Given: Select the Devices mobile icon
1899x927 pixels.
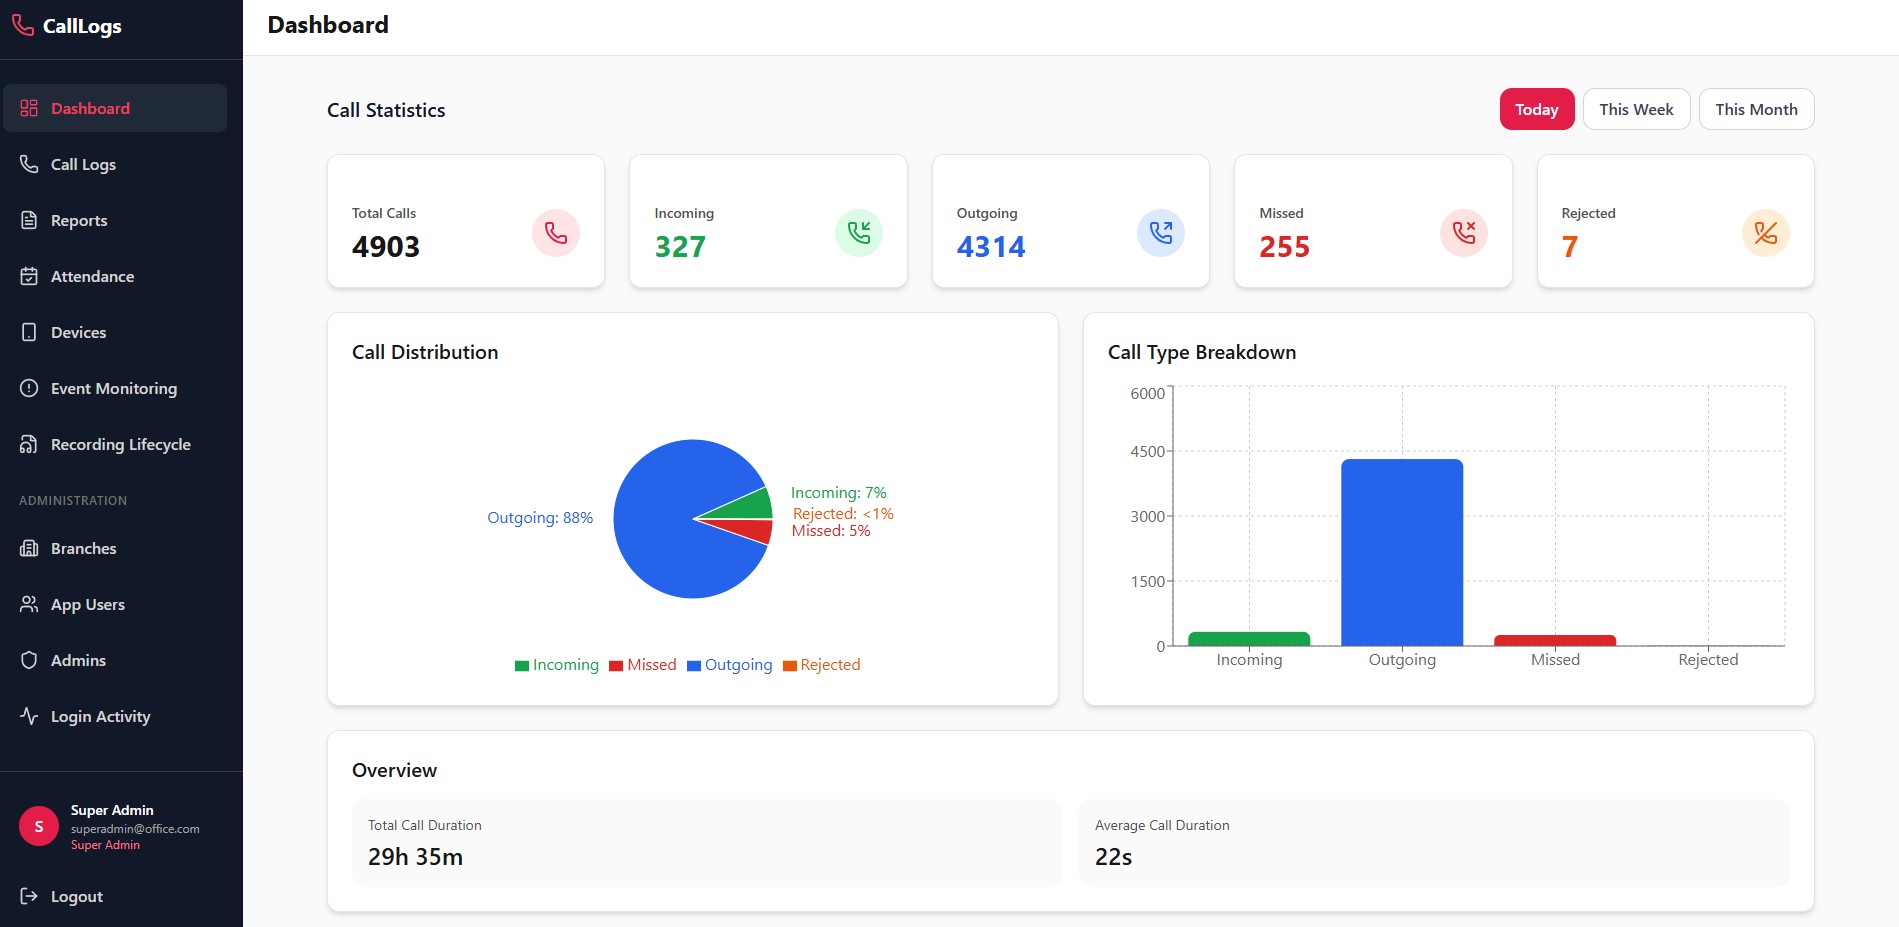Looking at the screenshot, I should tap(30, 332).
